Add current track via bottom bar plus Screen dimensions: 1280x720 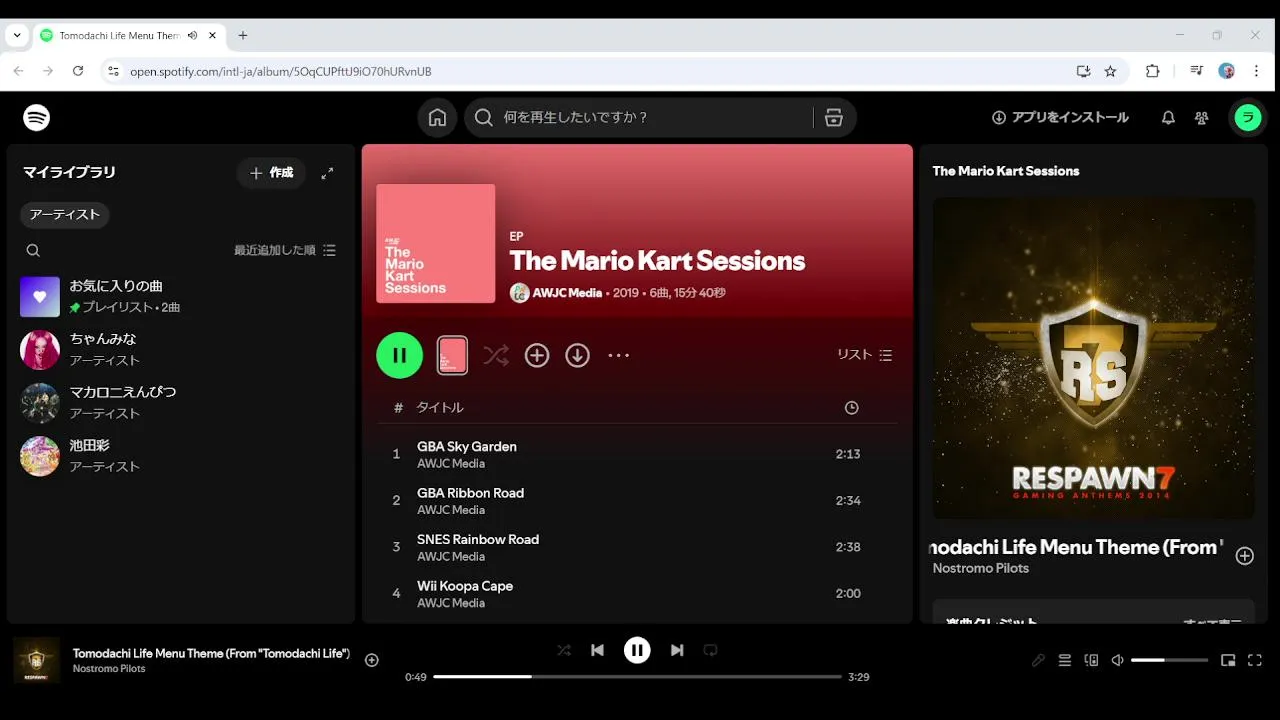click(372, 660)
